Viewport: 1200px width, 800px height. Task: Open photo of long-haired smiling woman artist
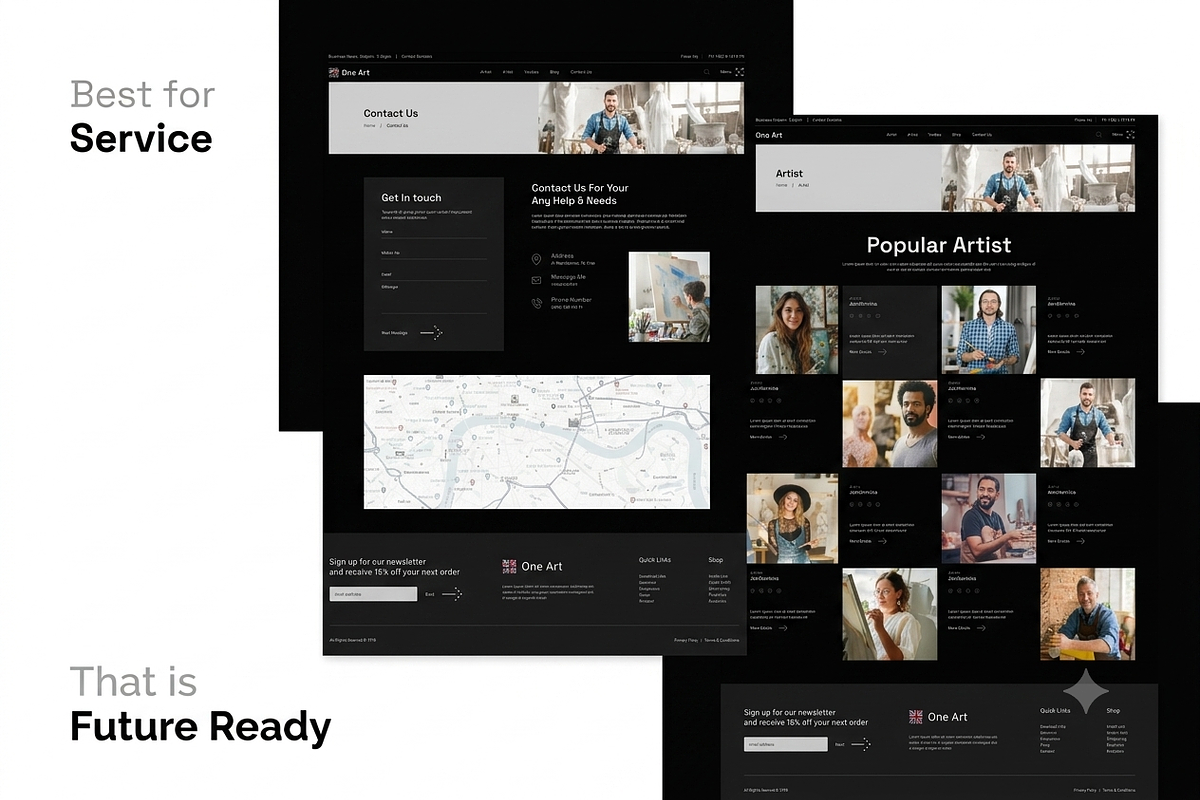797,330
